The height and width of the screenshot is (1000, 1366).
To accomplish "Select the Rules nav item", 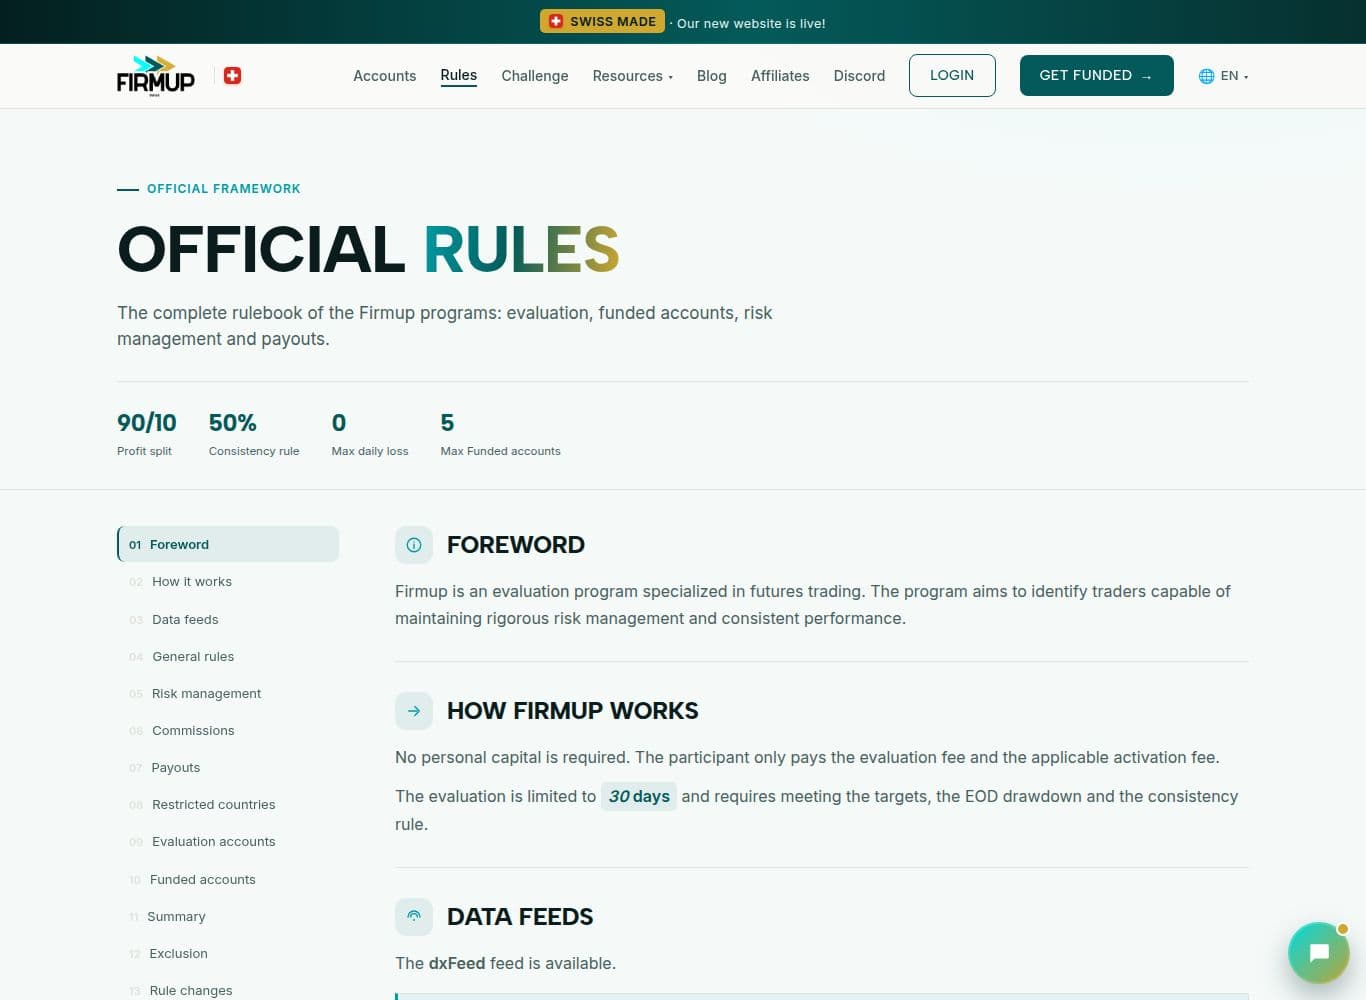I will [458, 76].
